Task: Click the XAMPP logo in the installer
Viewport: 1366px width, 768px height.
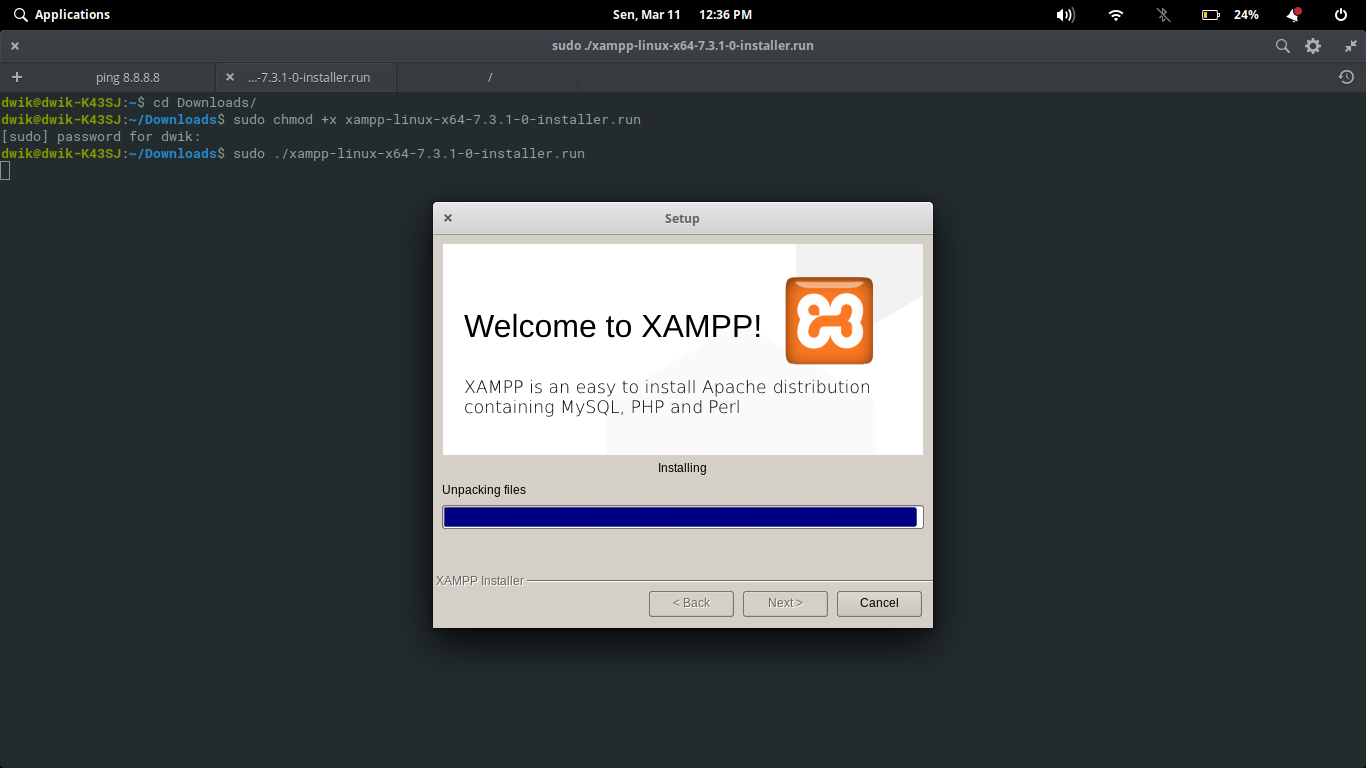Action: point(829,320)
